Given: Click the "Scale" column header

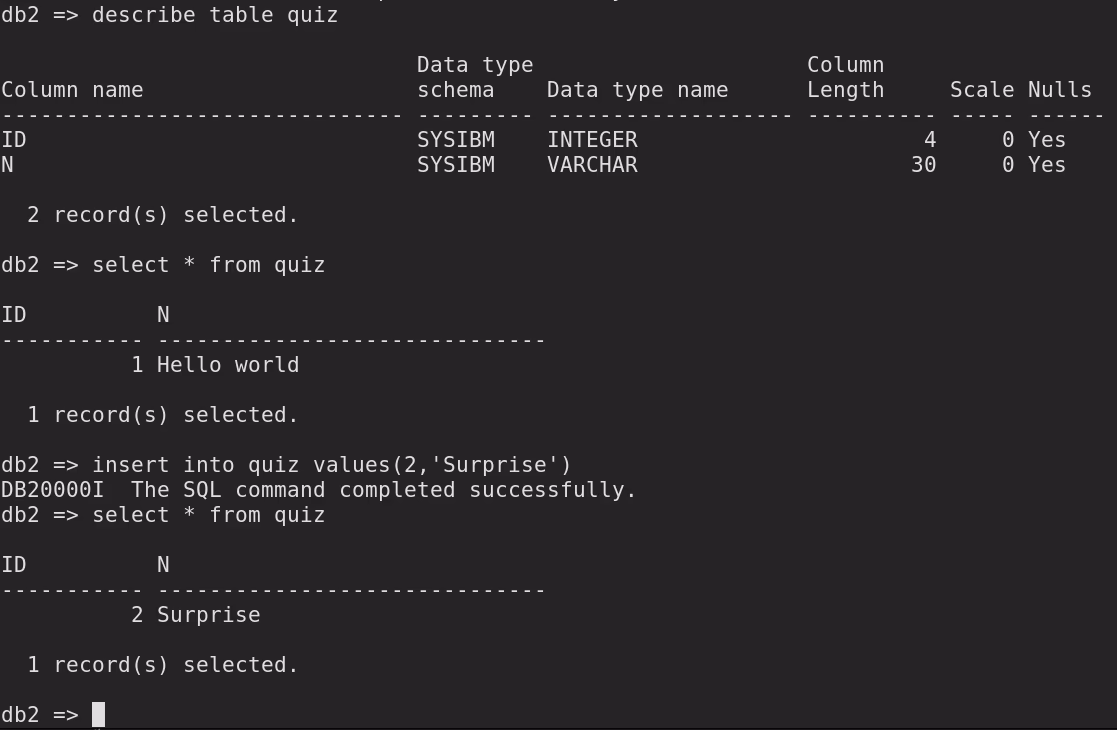Looking at the screenshot, I should (x=981, y=90).
